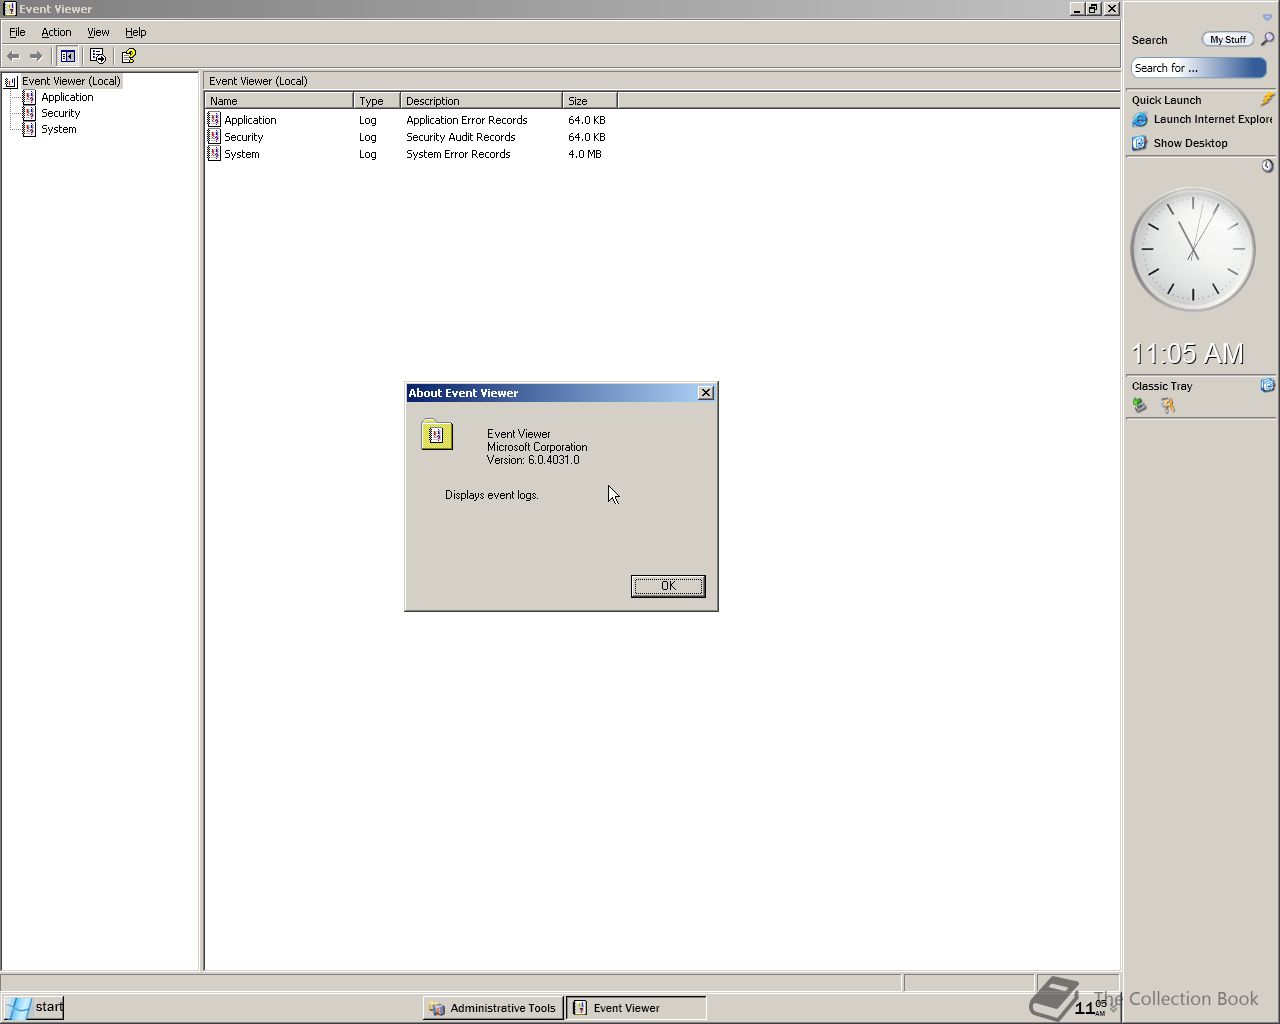Click the Internet Explorer icon in sidebar

(x=1139, y=119)
